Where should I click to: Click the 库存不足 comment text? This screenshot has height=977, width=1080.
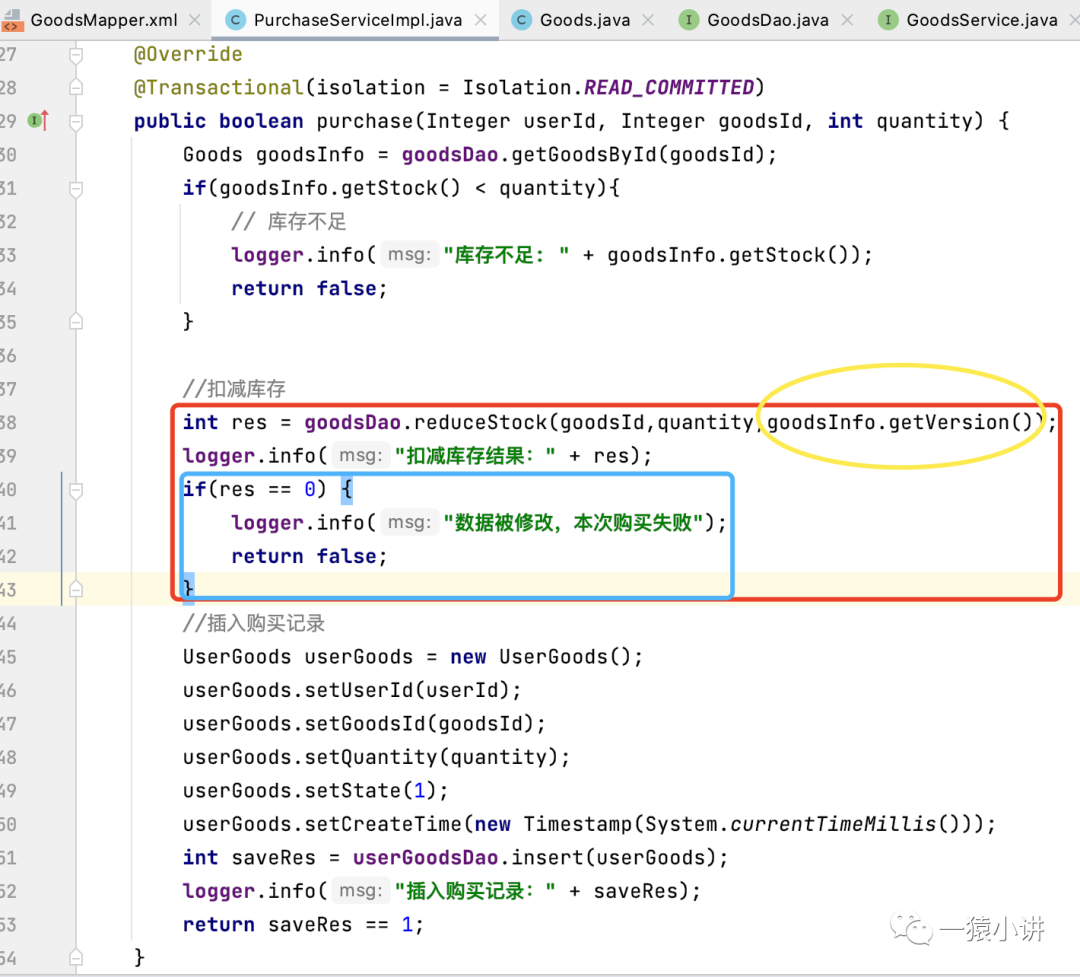point(289,222)
